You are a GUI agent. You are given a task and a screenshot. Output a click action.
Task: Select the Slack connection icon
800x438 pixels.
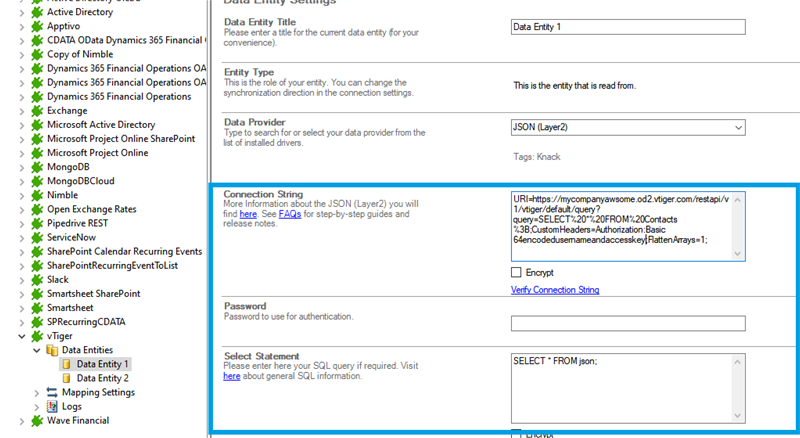pyautogui.click(x=37, y=280)
